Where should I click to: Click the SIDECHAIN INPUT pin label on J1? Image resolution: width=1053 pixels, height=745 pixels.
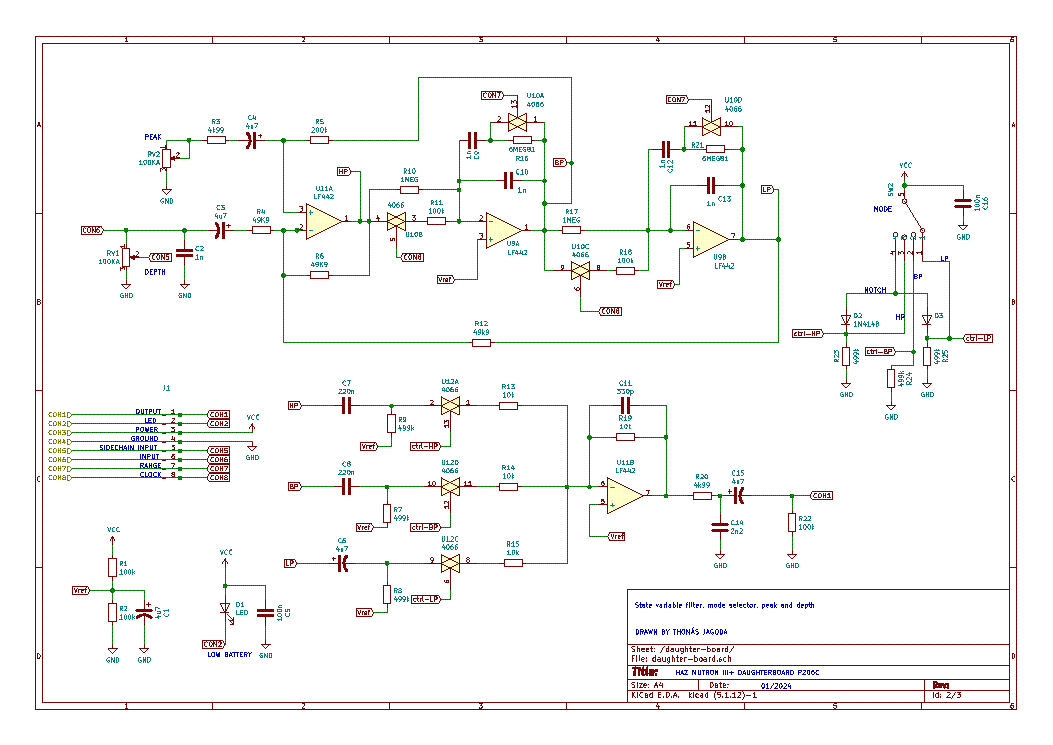click(128, 447)
